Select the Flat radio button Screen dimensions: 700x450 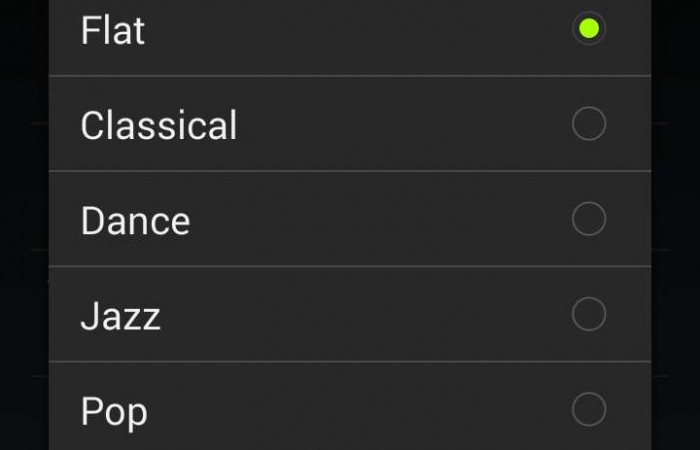(x=588, y=28)
